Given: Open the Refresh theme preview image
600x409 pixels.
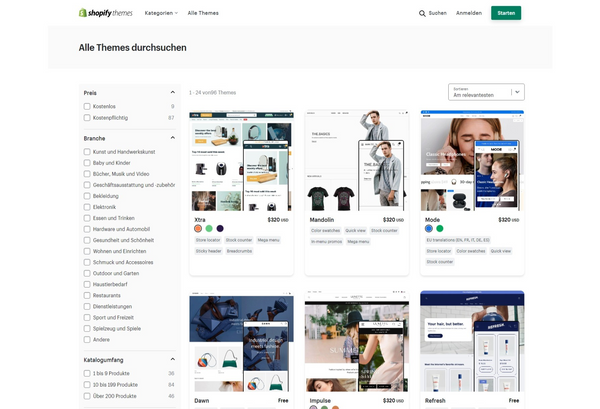Looking at the screenshot, I should (472, 341).
